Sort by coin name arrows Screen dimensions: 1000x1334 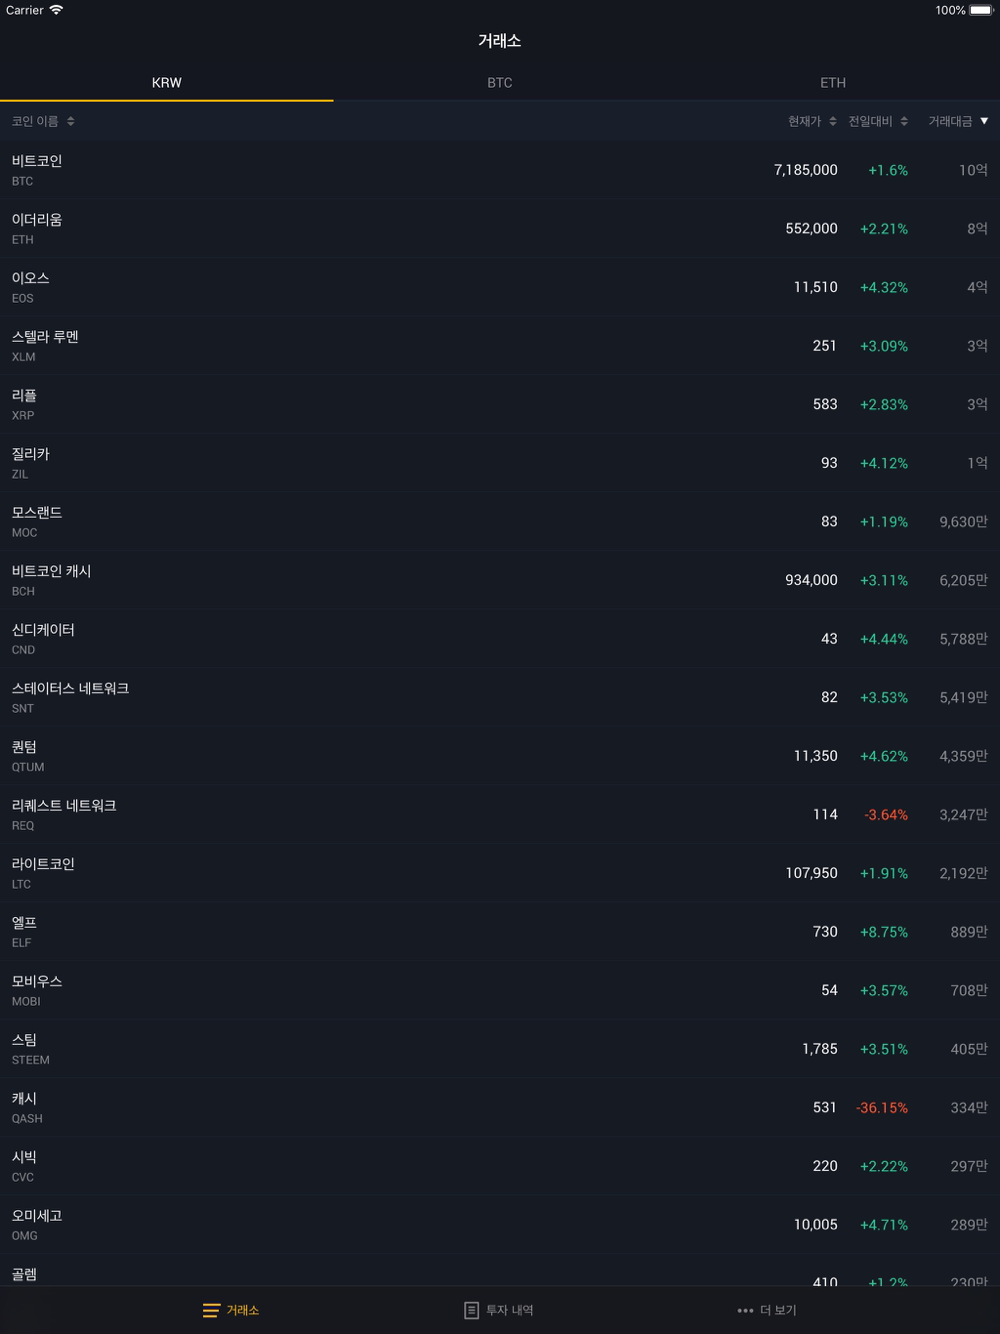[x=71, y=121]
